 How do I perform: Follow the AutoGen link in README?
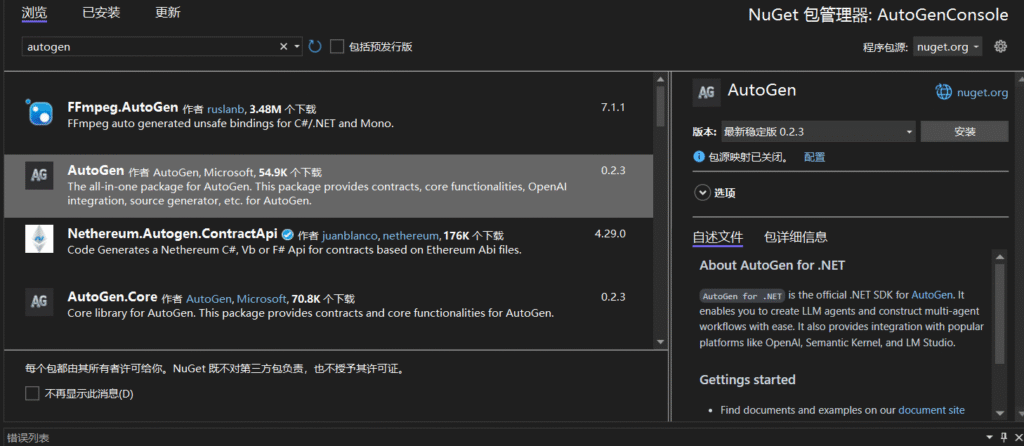pyautogui.click(x=932, y=295)
